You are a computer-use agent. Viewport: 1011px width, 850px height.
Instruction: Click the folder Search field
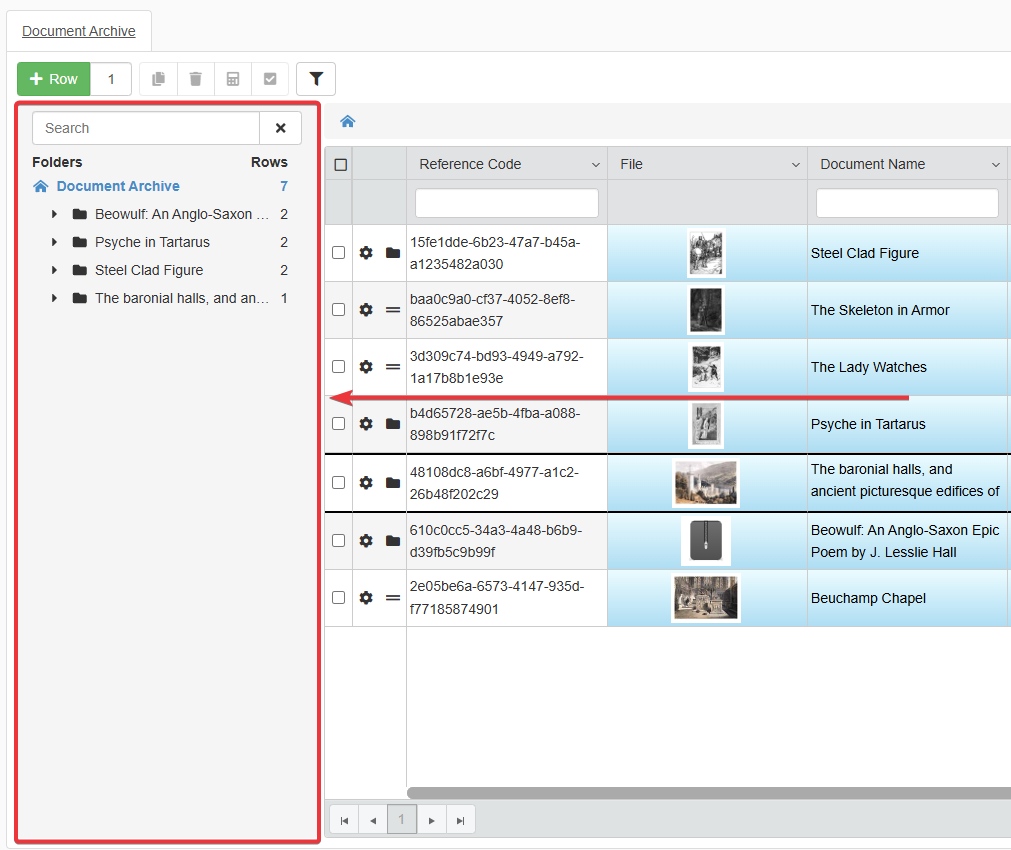pyautogui.click(x=146, y=128)
